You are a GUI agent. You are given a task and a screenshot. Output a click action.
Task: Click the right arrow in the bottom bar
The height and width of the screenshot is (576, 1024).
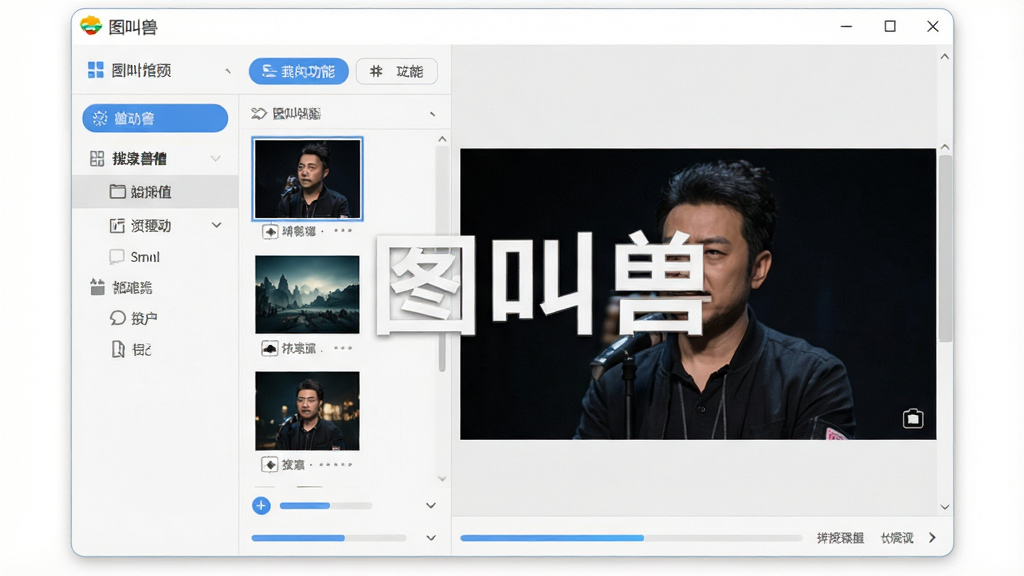point(933,537)
